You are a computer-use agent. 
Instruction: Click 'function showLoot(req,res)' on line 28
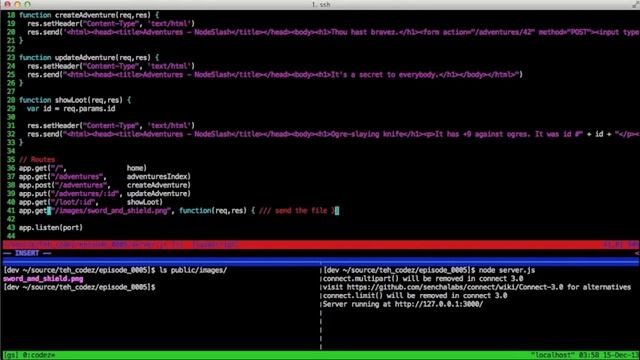pyautogui.click(x=71, y=100)
